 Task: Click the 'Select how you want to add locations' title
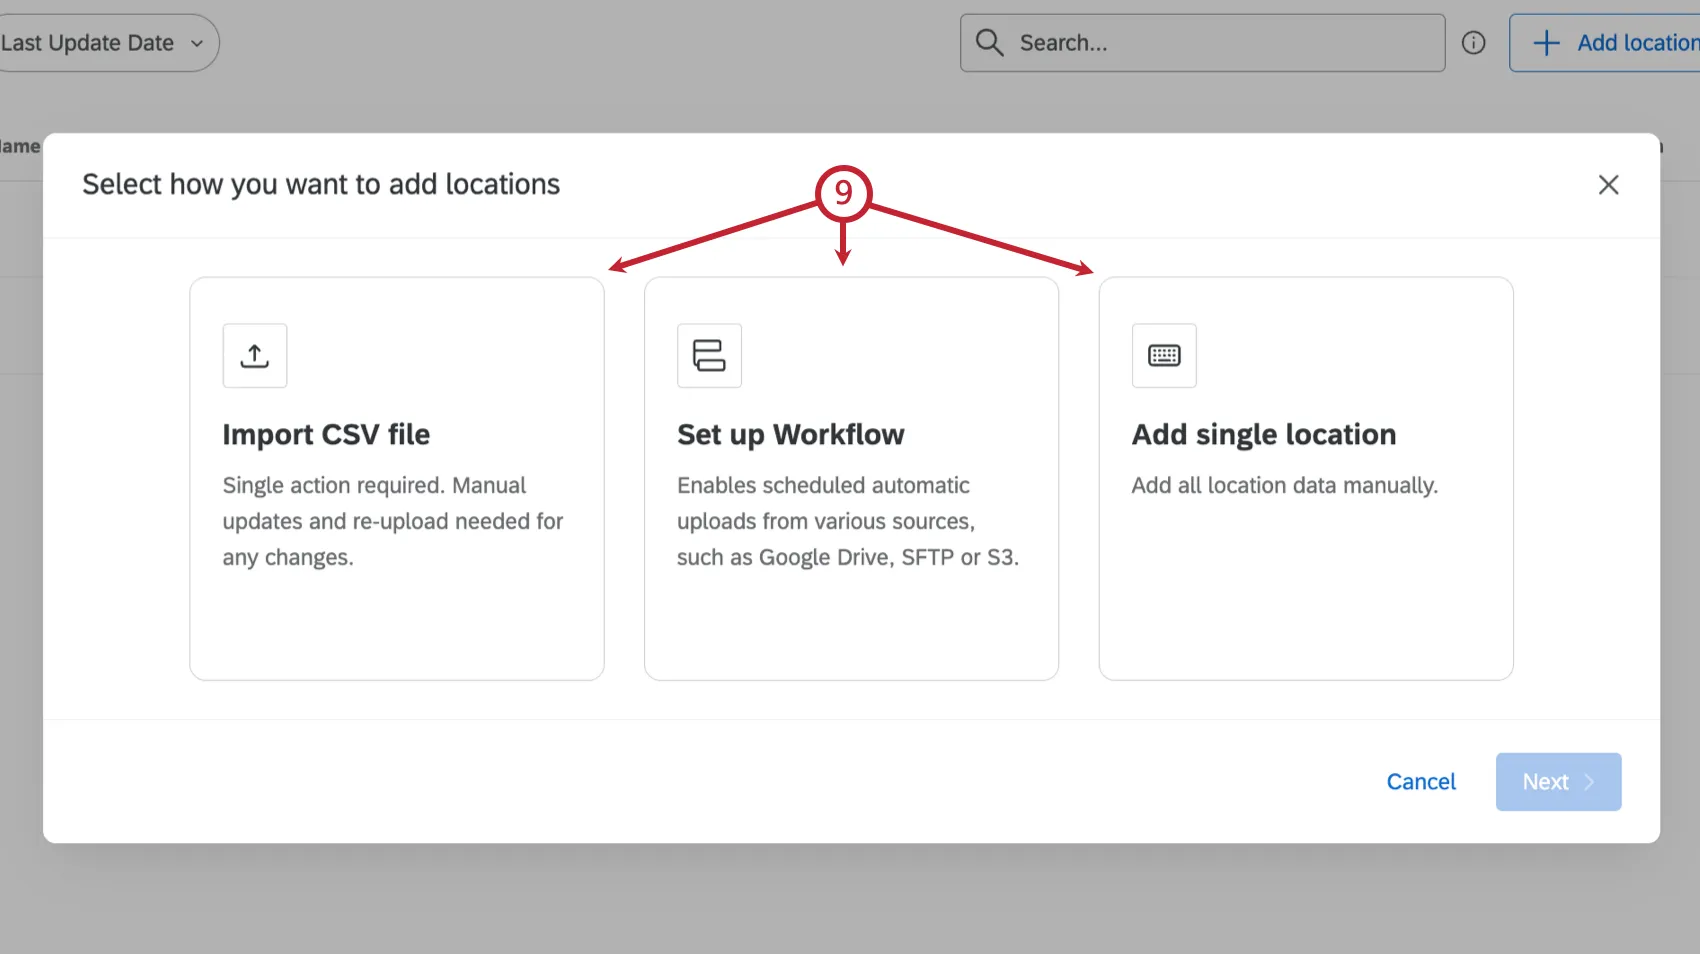click(x=321, y=185)
